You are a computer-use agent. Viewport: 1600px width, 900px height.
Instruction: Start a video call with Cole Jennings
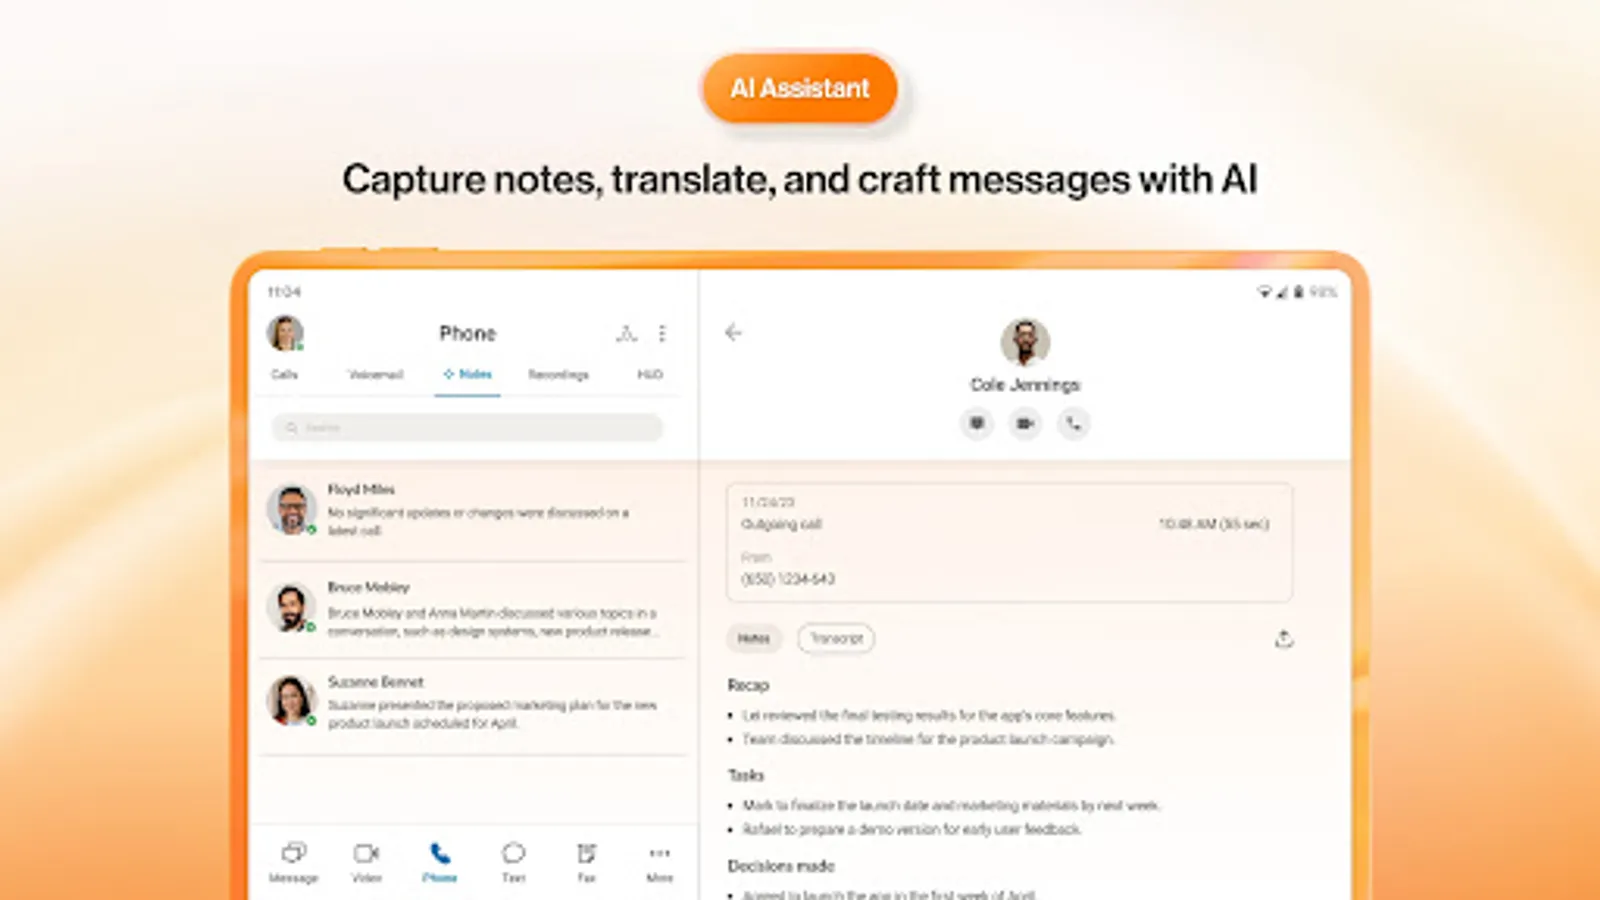[x=1024, y=424]
